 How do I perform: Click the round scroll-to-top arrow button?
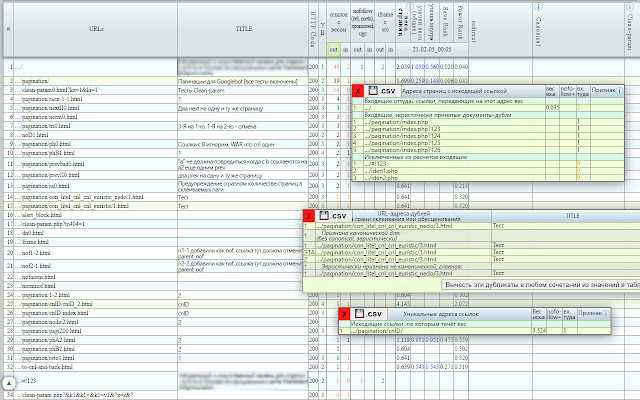pyautogui.click(x=10, y=381)
